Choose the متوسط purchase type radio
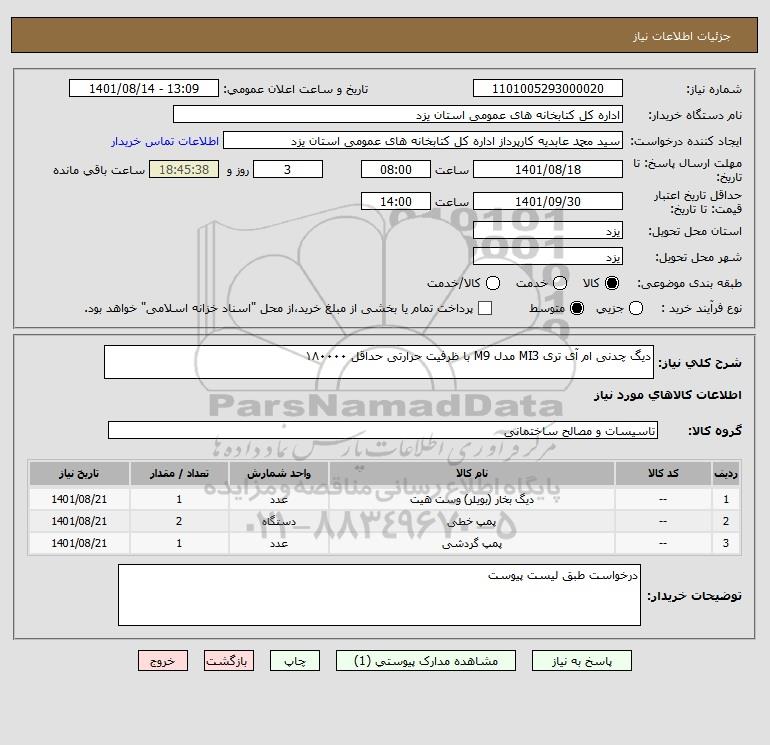 (x=577, y=308)
